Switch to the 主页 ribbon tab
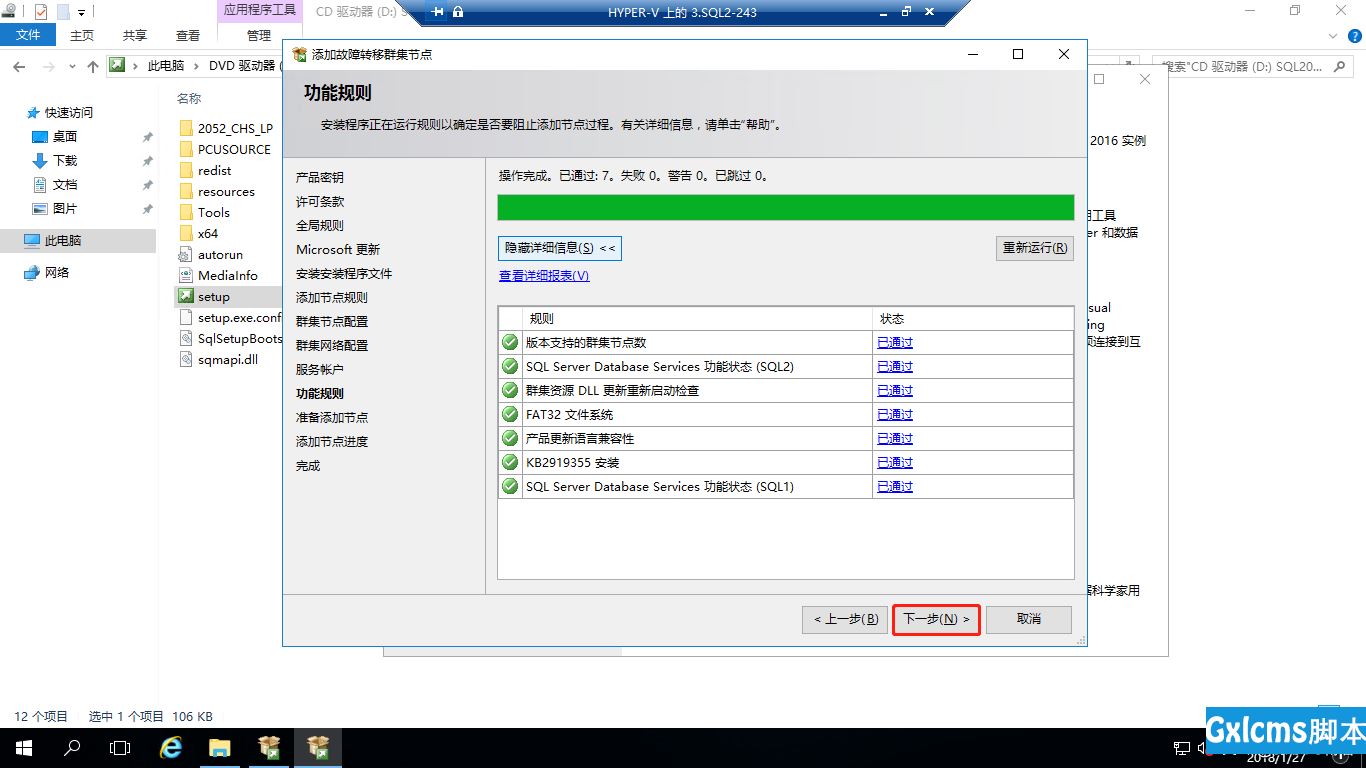The image size is (1366, 768). coord(82,35)
